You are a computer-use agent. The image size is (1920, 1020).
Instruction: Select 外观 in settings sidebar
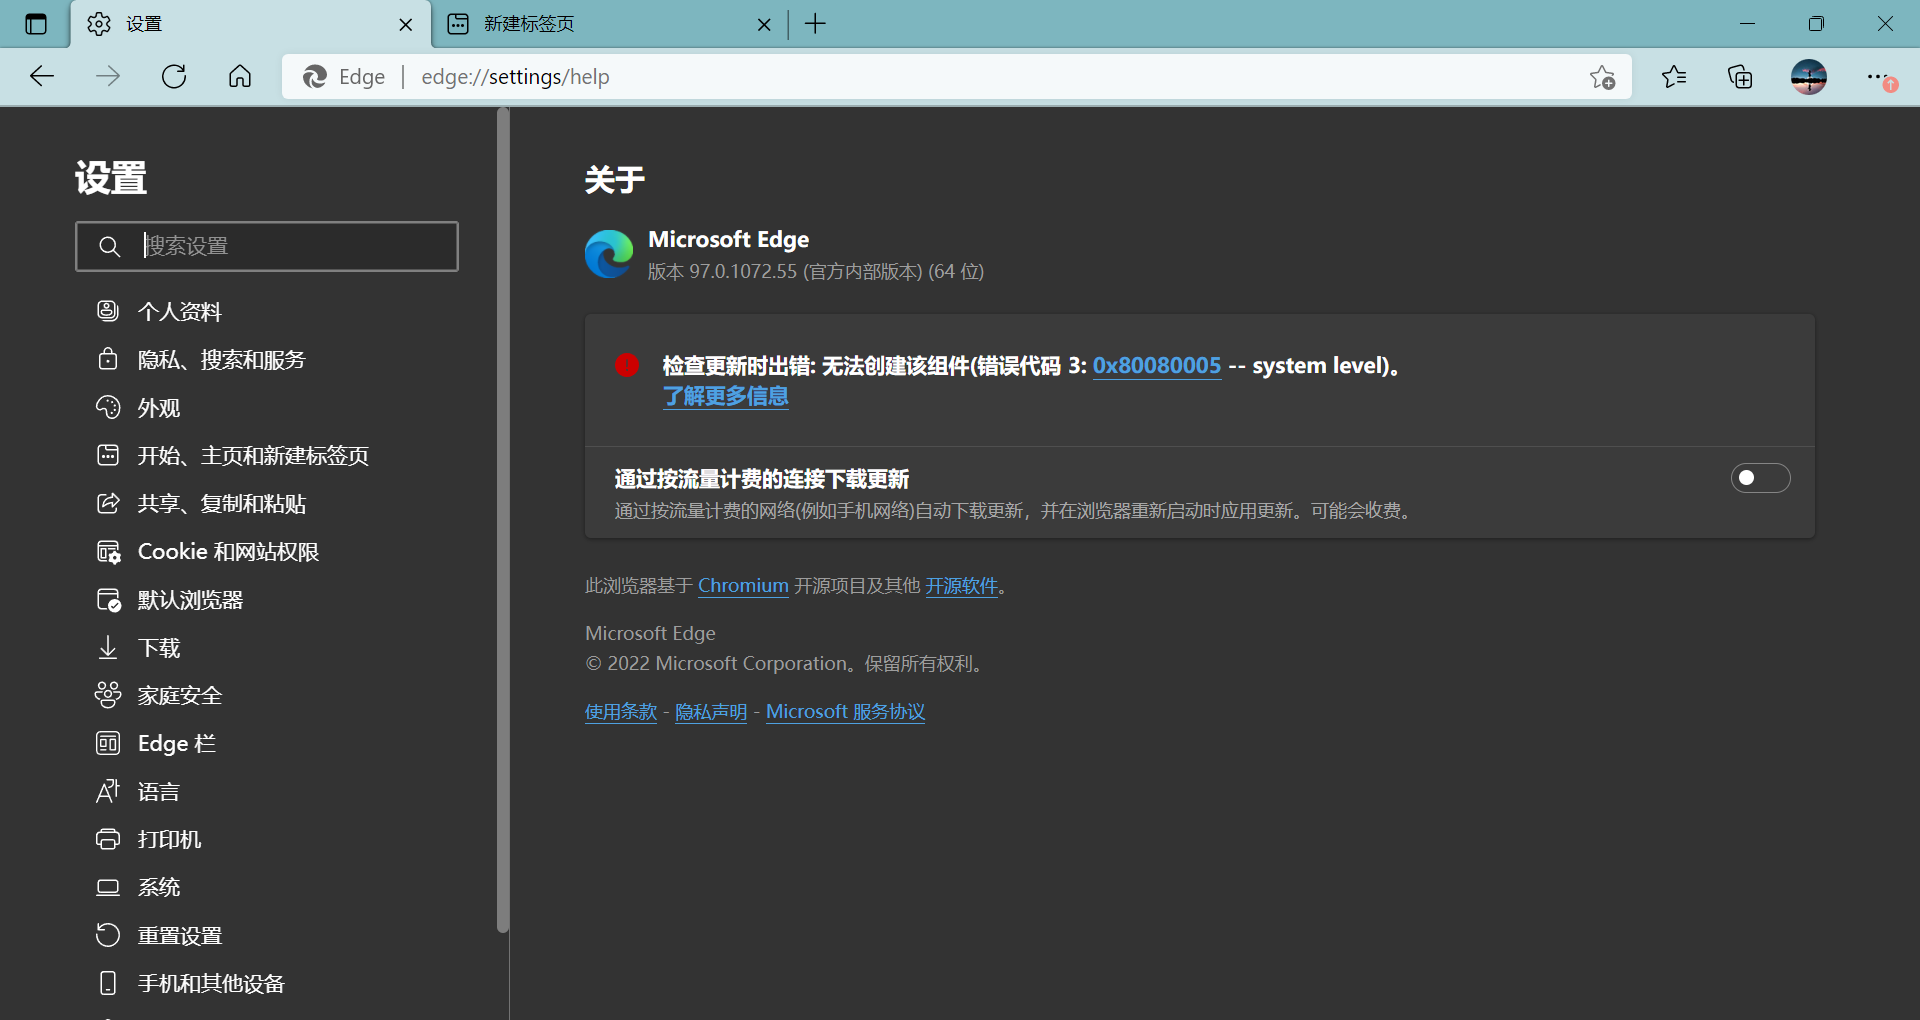(158, 408)
